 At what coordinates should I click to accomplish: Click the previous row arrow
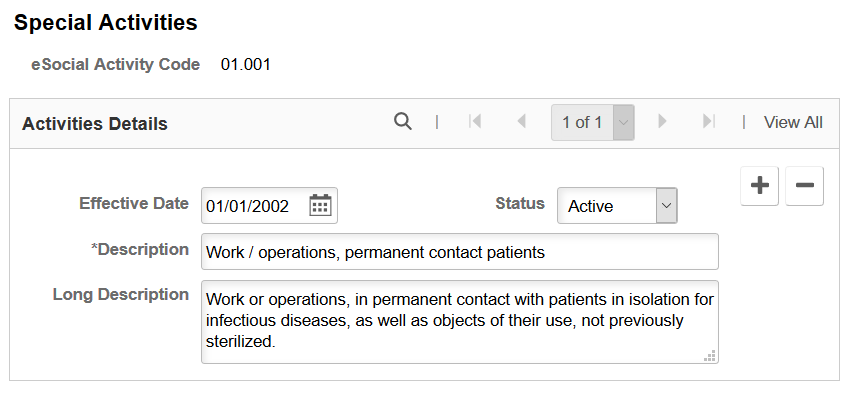tap(521, 122)
